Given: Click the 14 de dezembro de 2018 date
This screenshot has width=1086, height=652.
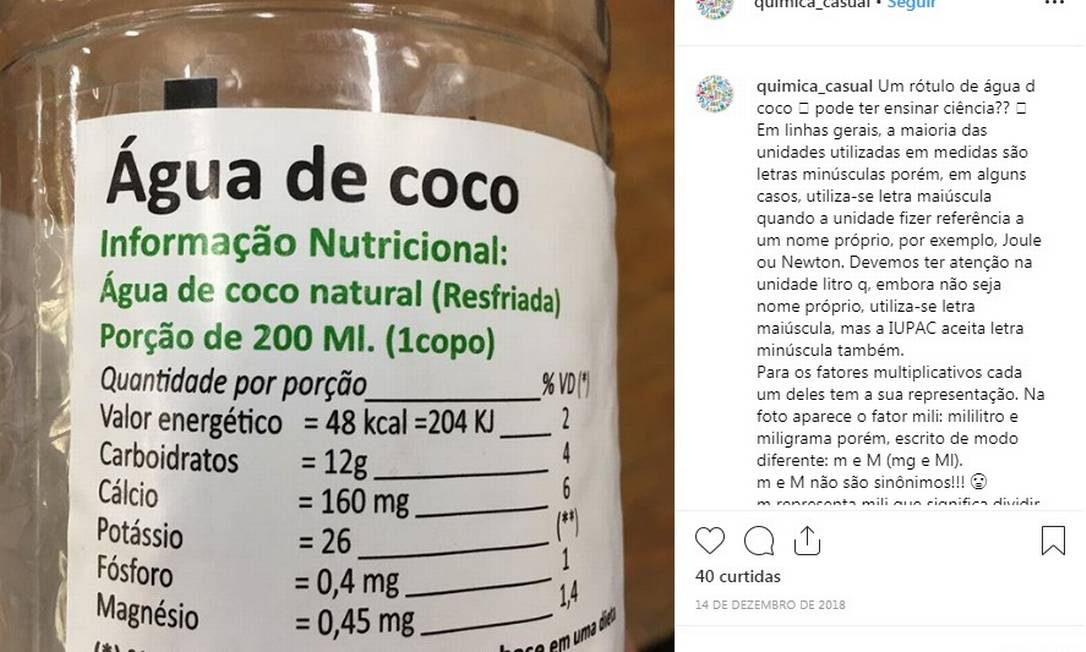Looking at the screenshot, I should point(770,605).
